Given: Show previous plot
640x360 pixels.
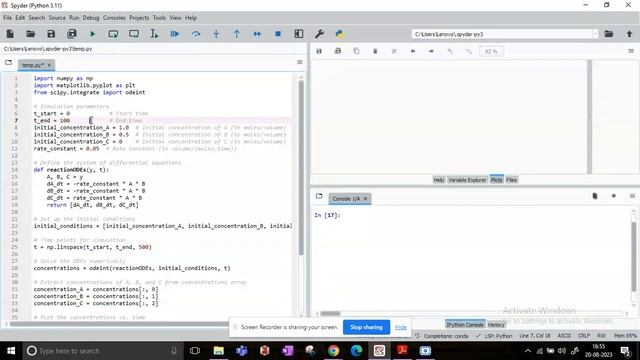Looking at the screenshot, I should (x=413, y=51).
